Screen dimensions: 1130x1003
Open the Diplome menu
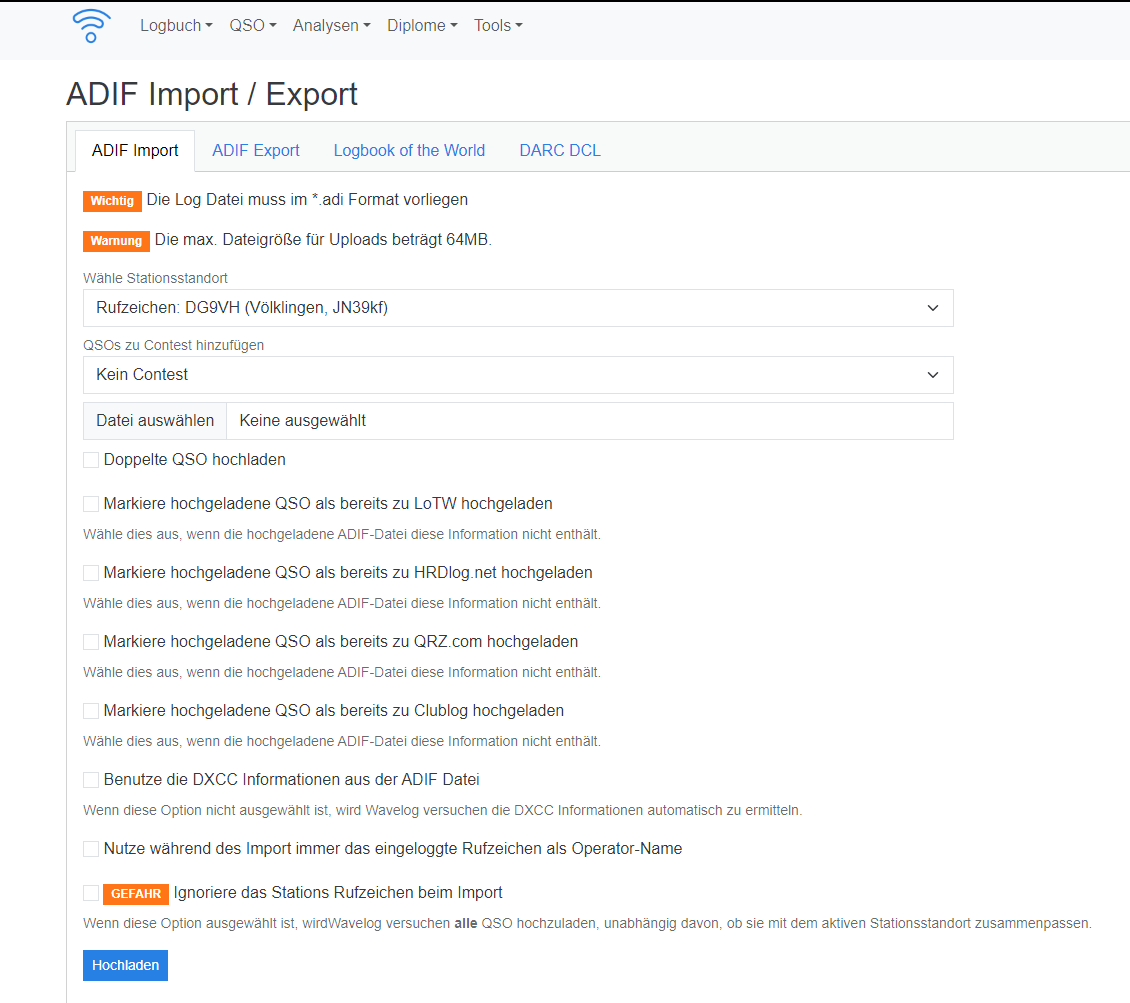coord(422,26)
